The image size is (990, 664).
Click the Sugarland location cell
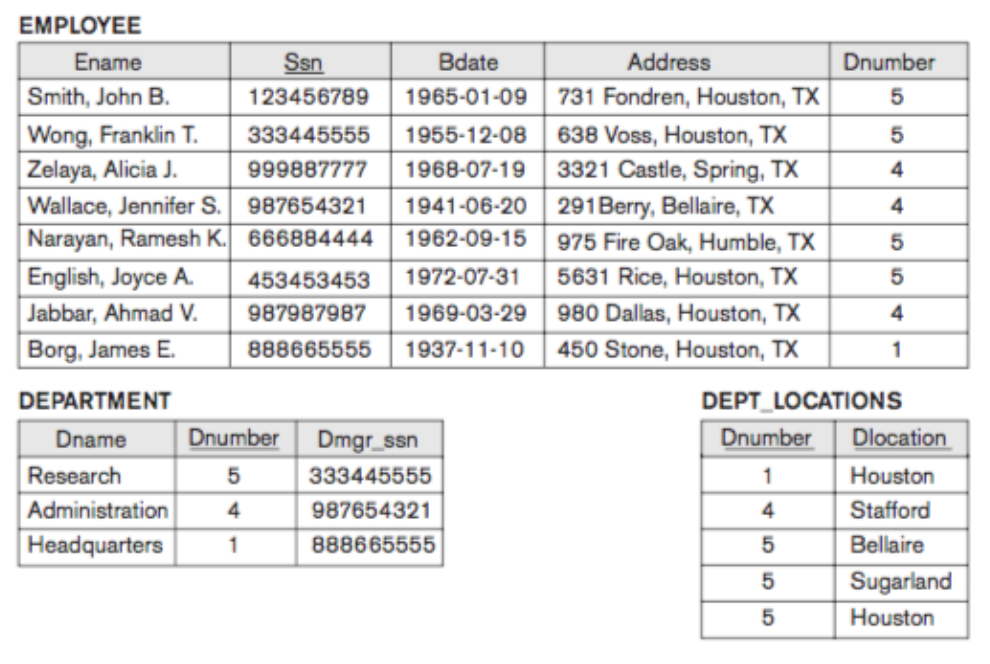[899, 583]
